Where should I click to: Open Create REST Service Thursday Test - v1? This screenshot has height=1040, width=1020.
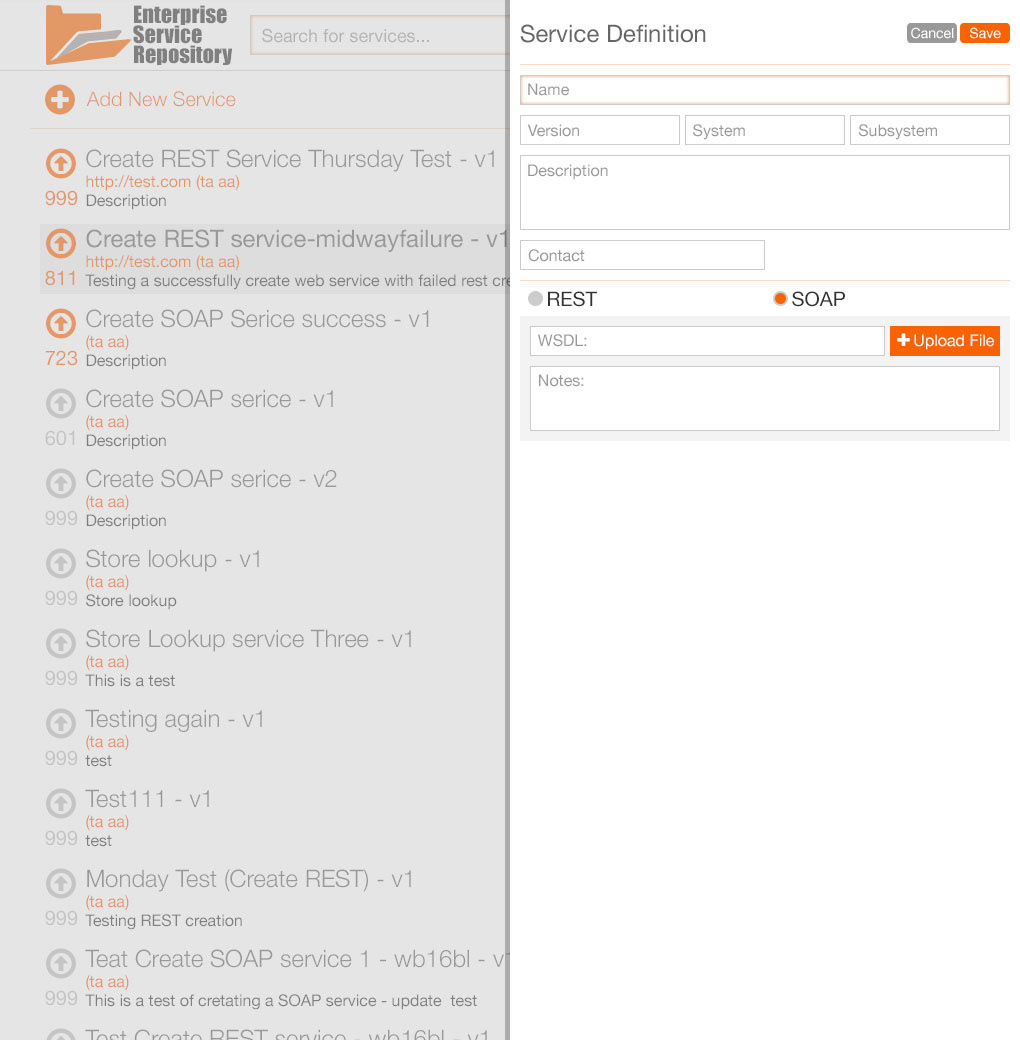(x=290, y=159)
